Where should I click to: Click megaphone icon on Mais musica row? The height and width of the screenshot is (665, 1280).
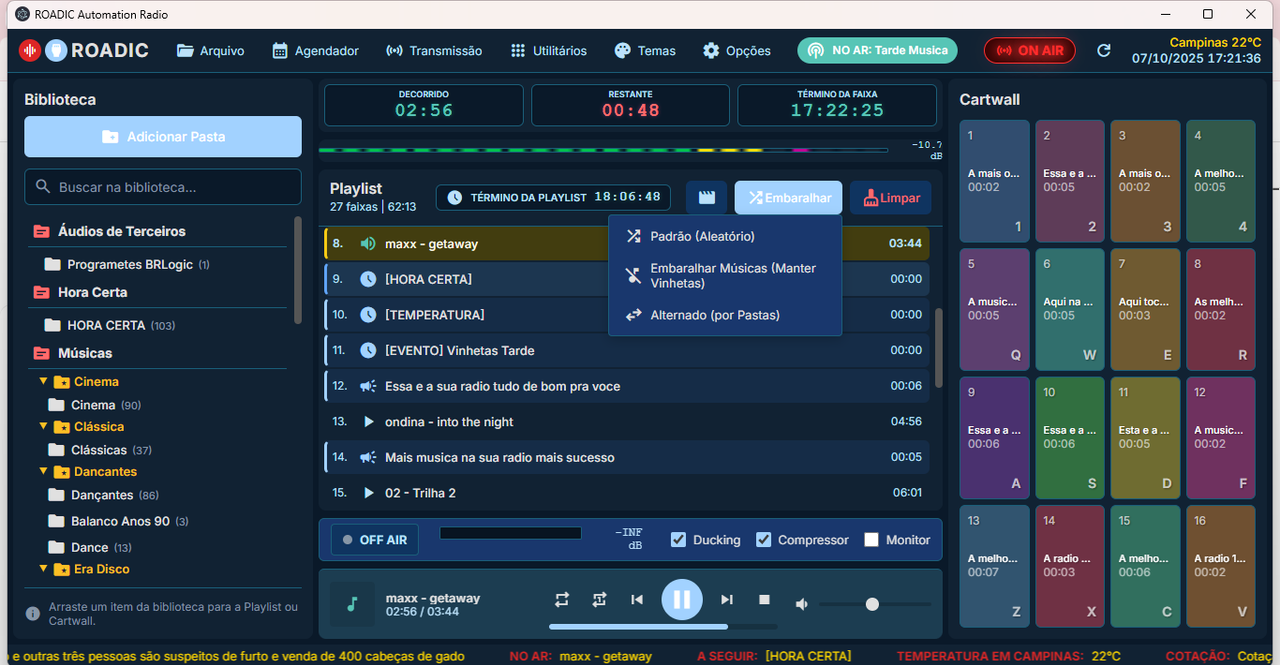coord(368,458)
